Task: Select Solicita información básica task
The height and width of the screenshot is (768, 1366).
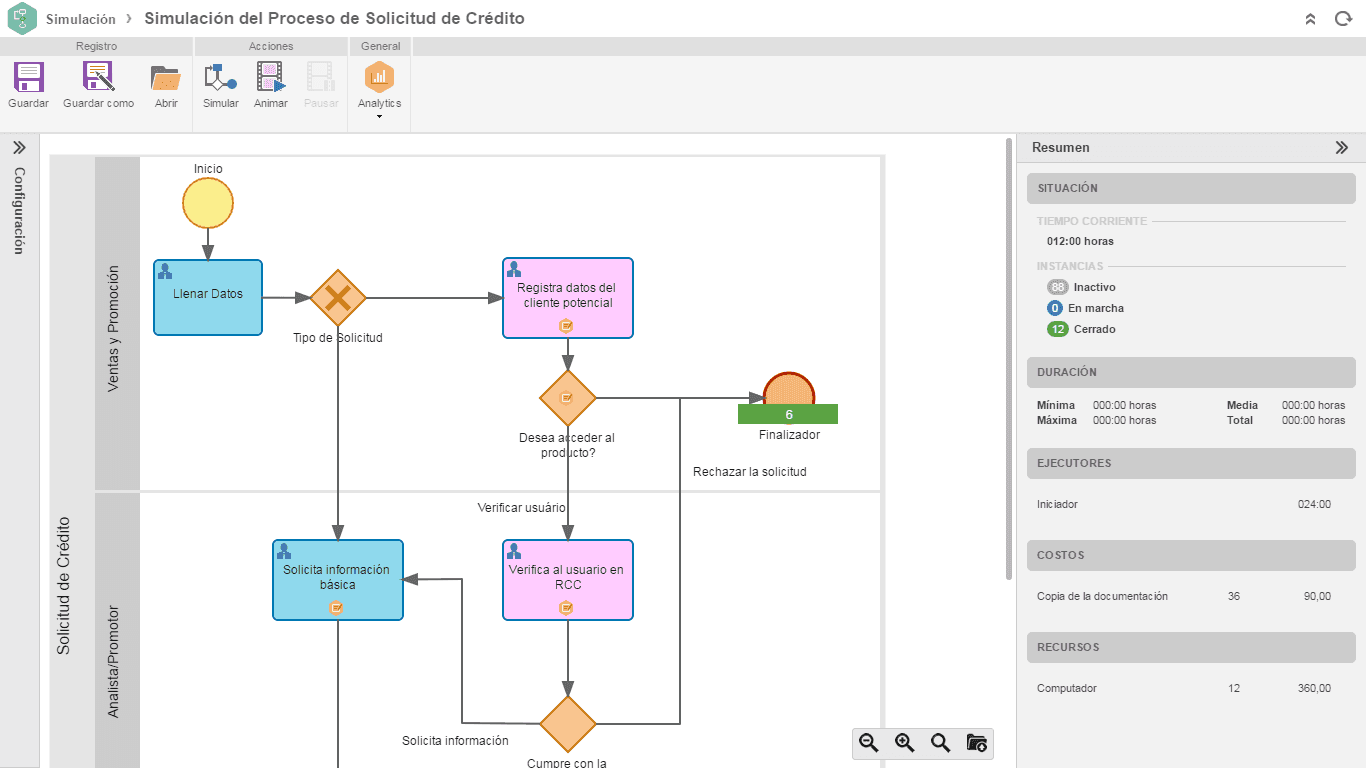Action: tap(338, 580)
